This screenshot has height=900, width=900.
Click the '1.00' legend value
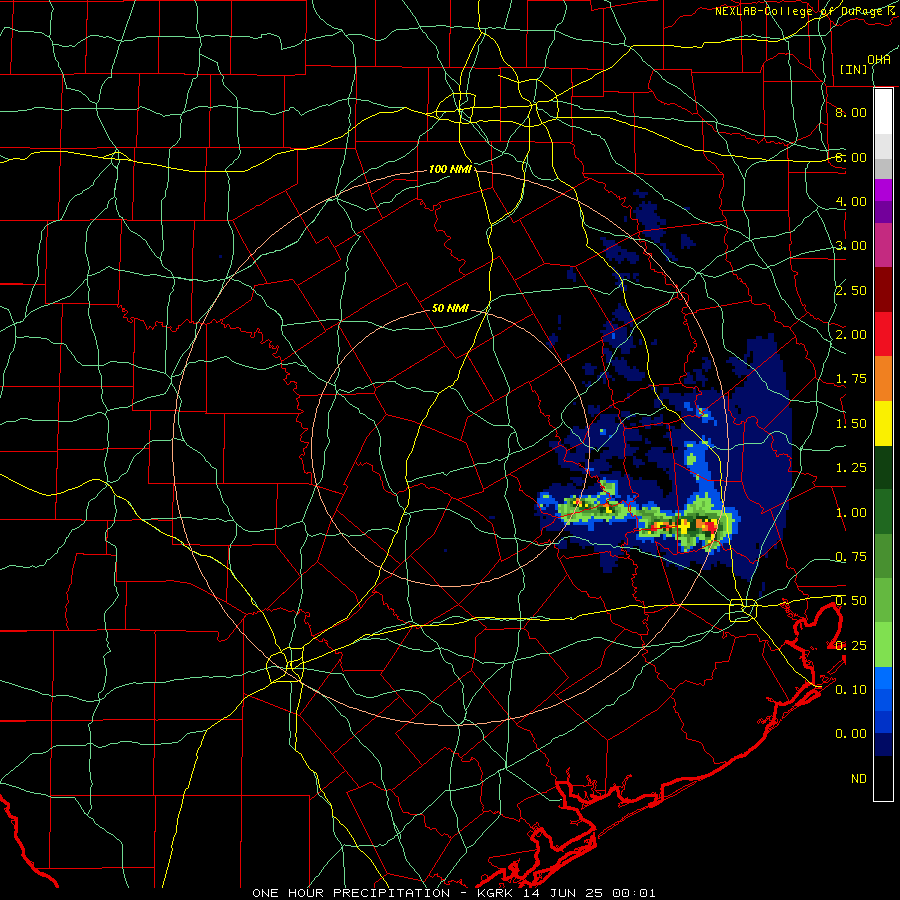coord(851,513)
